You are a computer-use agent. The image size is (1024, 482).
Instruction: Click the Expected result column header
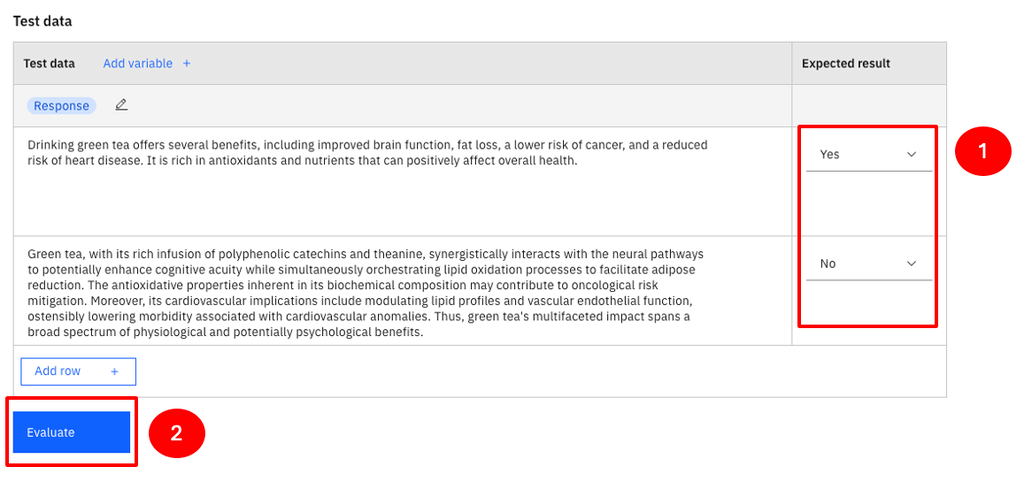tap(846, 64)
